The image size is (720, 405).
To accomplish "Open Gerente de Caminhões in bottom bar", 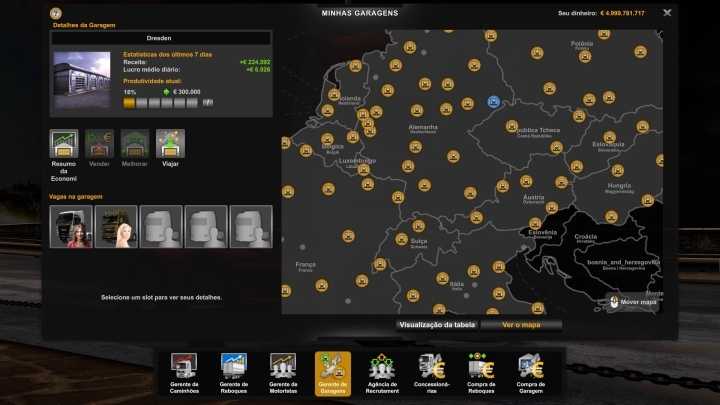I will pos(184,373).
